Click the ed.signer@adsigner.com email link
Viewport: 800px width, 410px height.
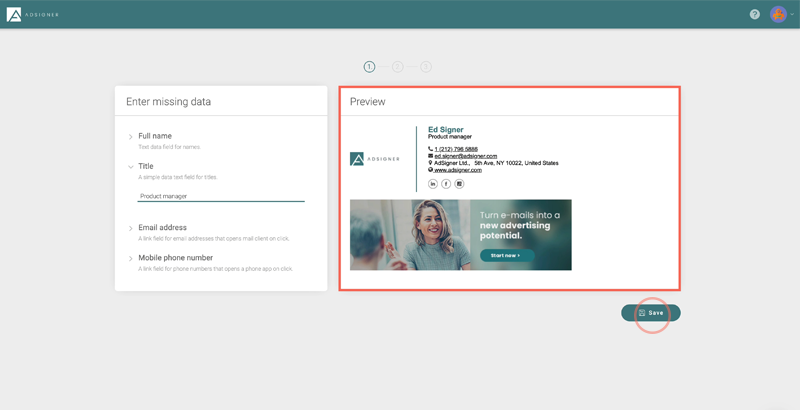pos(466,156)
